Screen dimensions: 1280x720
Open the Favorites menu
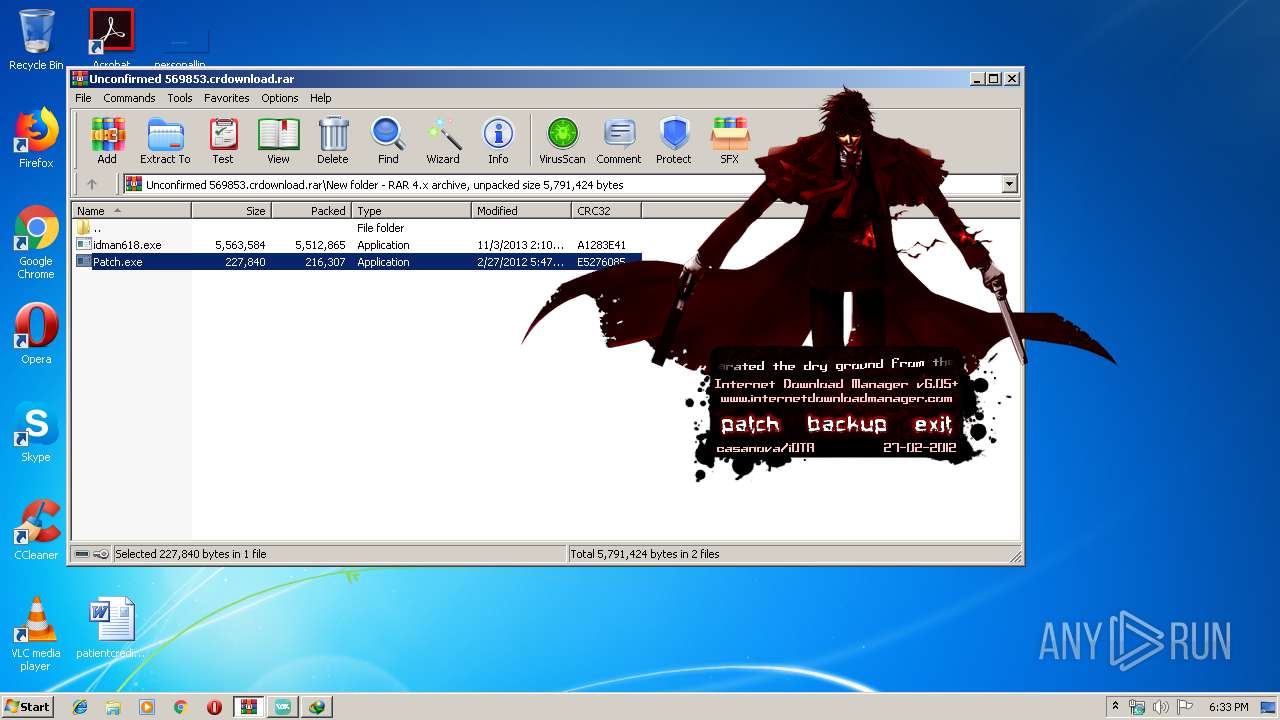tap(227, 98)
